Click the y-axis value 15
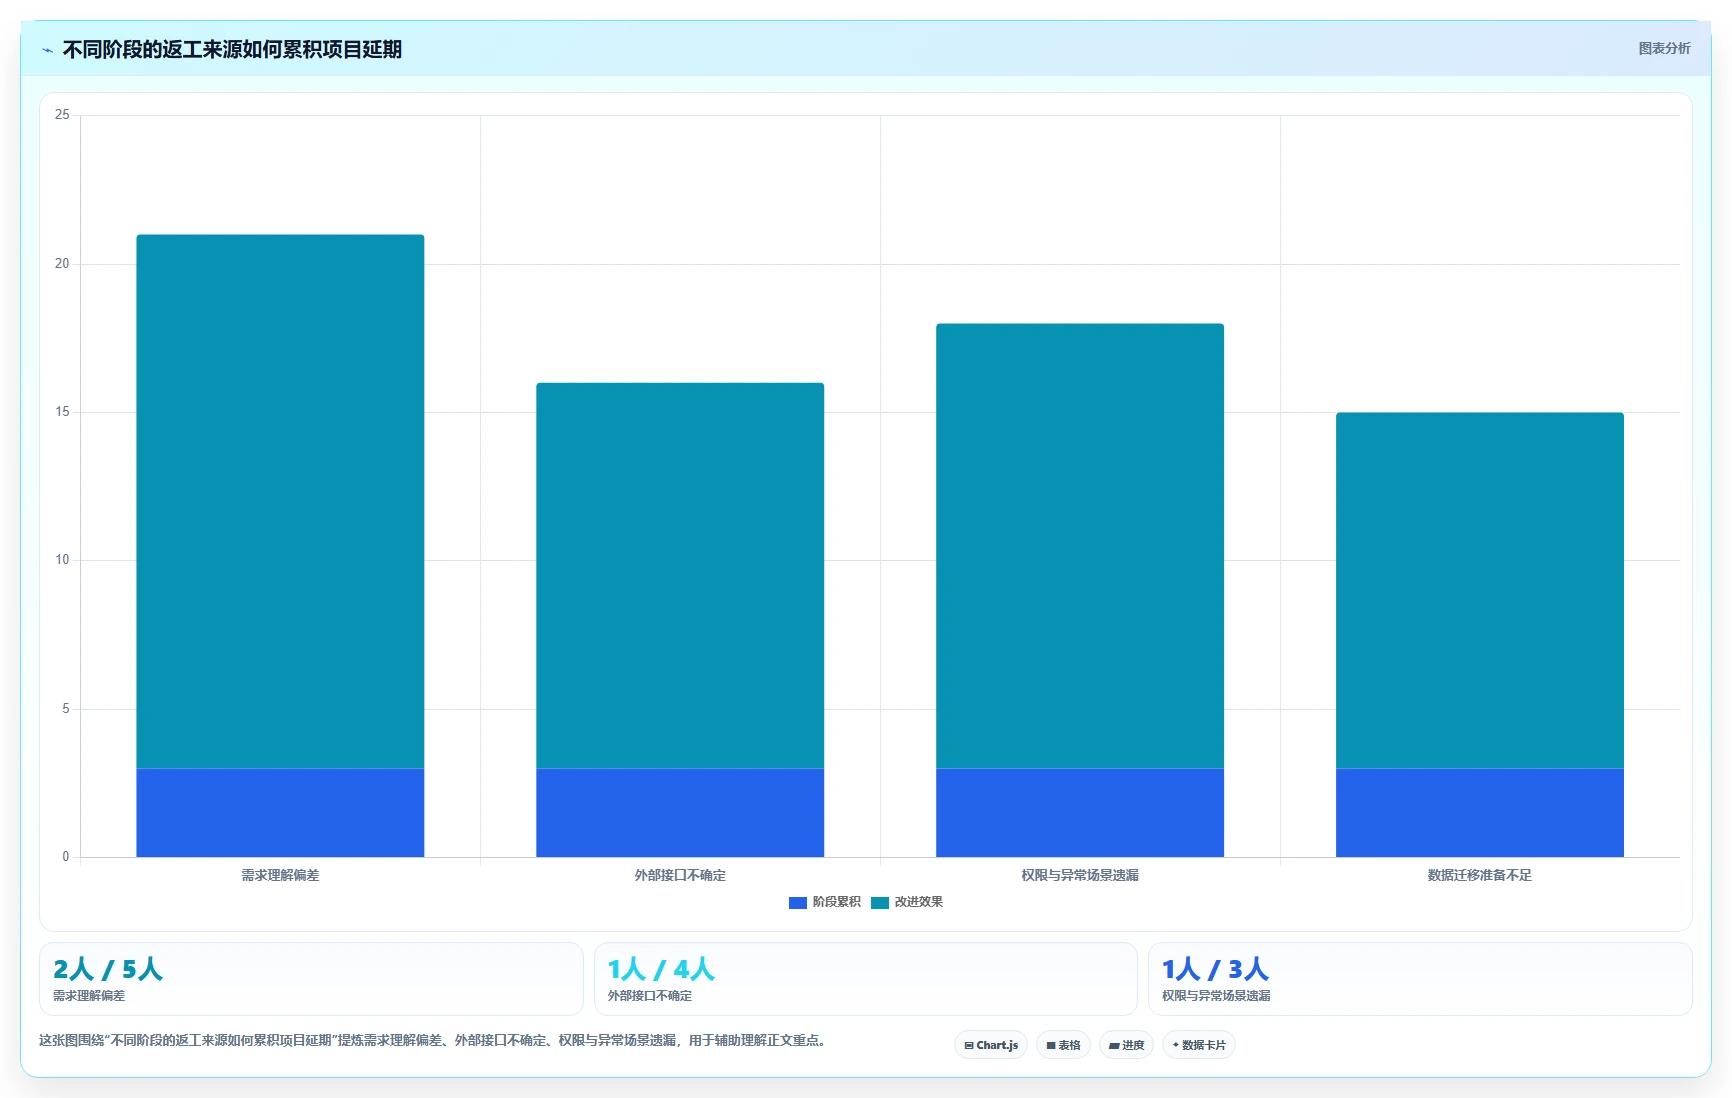Screen dimensions: 1732x1098 coord(62,412)
